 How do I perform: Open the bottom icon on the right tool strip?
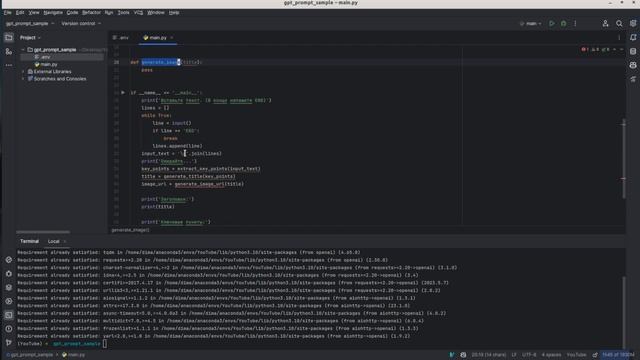pos(633,79)
